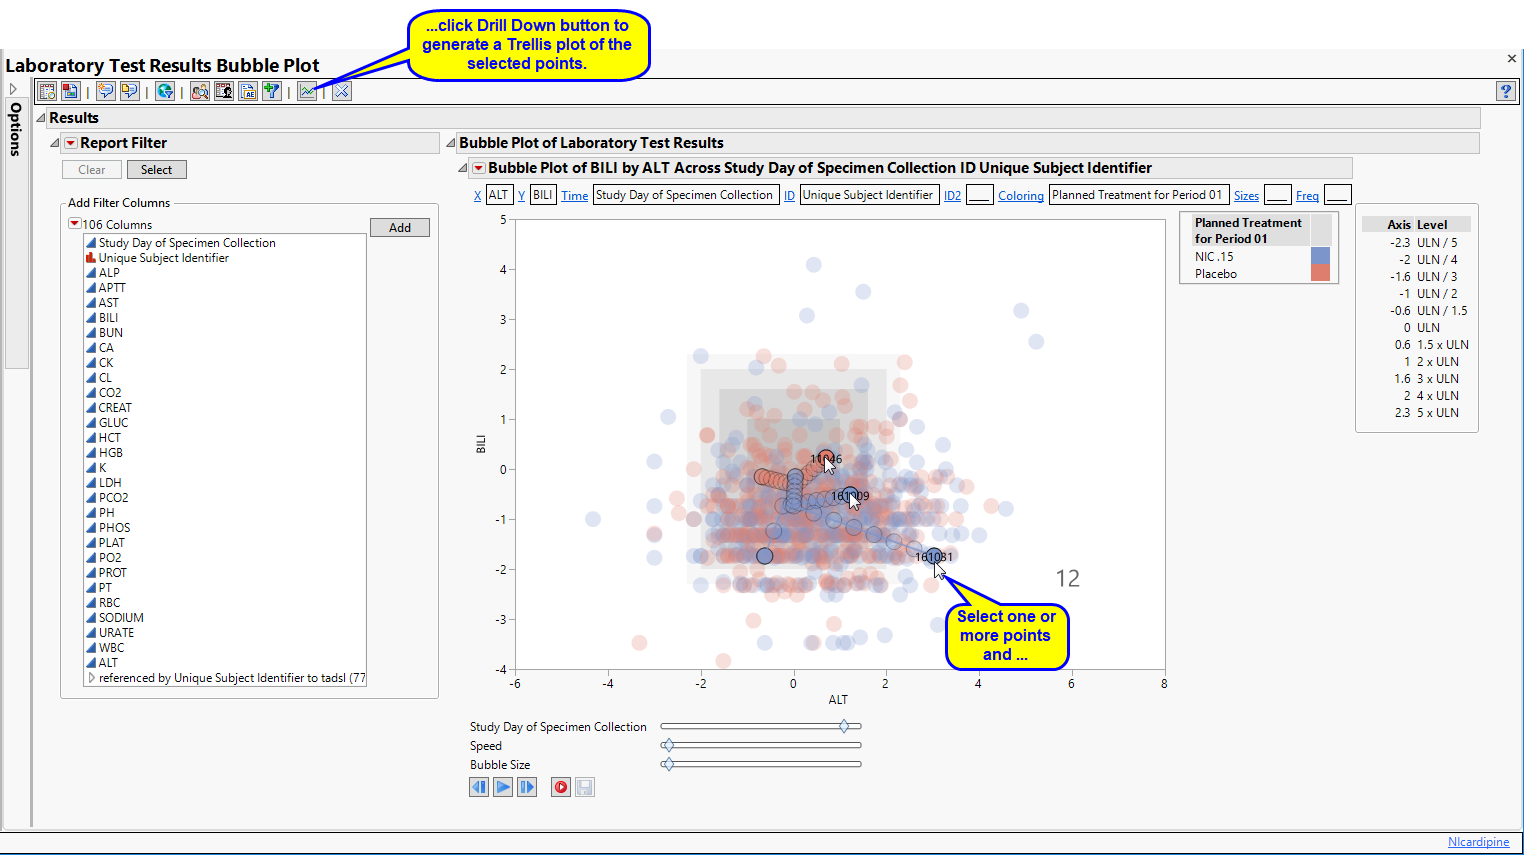Screen dimensions: 1524x855
Task: Click the Bubble Size slider handle
Action: point(668,764)
